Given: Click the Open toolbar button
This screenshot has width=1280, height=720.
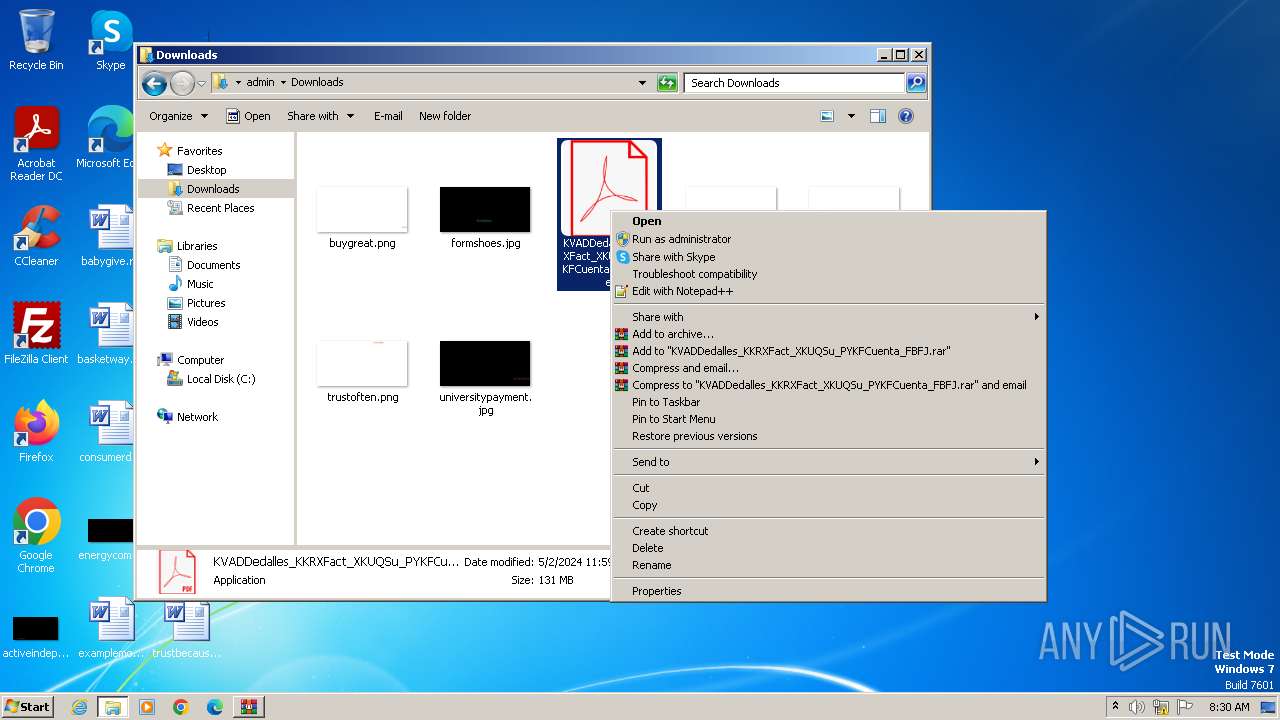Looking at the screenshot, I should [248, 116].
